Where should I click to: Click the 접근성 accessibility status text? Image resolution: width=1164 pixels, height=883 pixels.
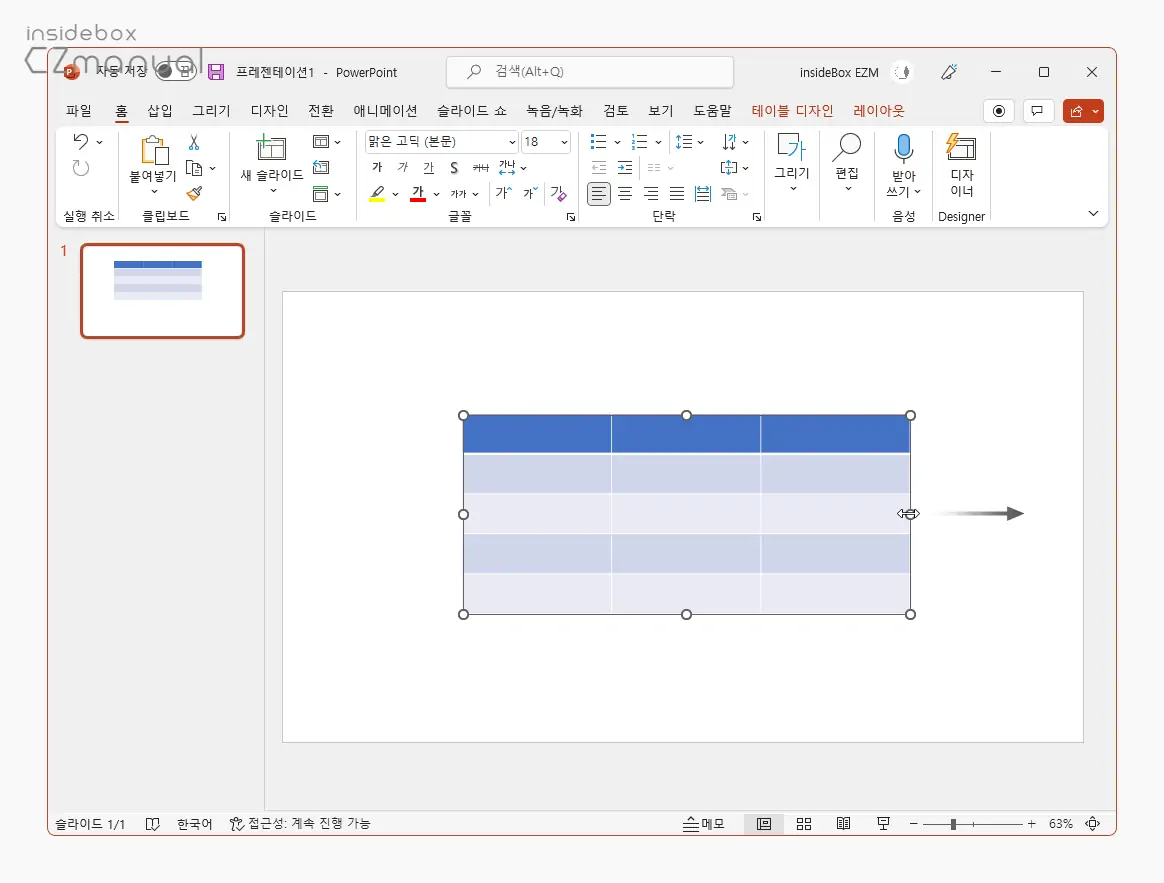(x=300, y=824)
